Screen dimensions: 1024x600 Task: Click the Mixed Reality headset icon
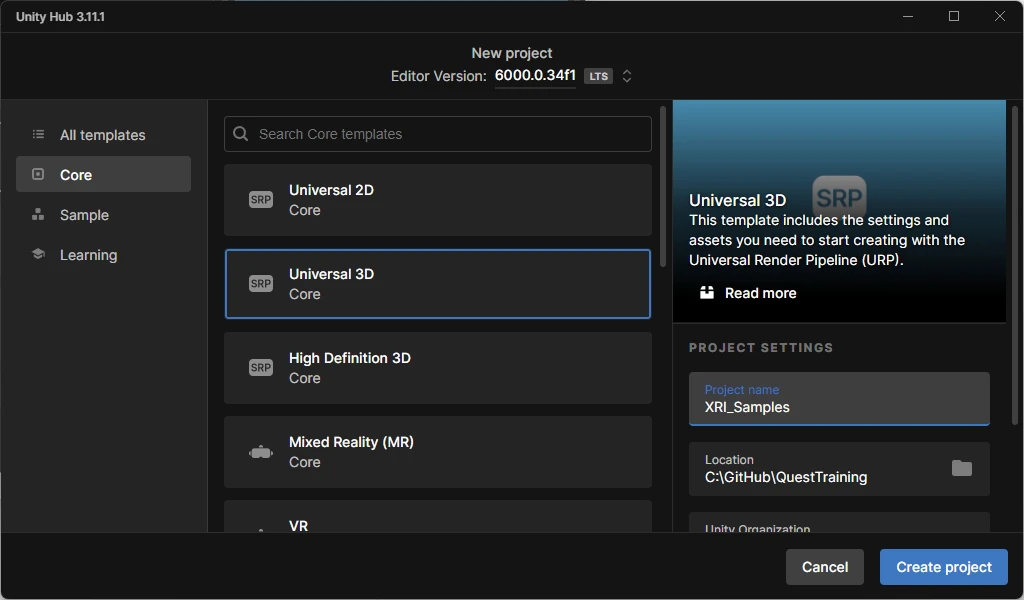260,451
